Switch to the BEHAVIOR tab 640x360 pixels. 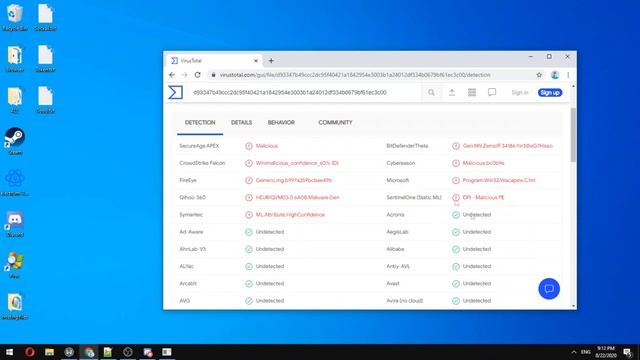coord(281,122)
